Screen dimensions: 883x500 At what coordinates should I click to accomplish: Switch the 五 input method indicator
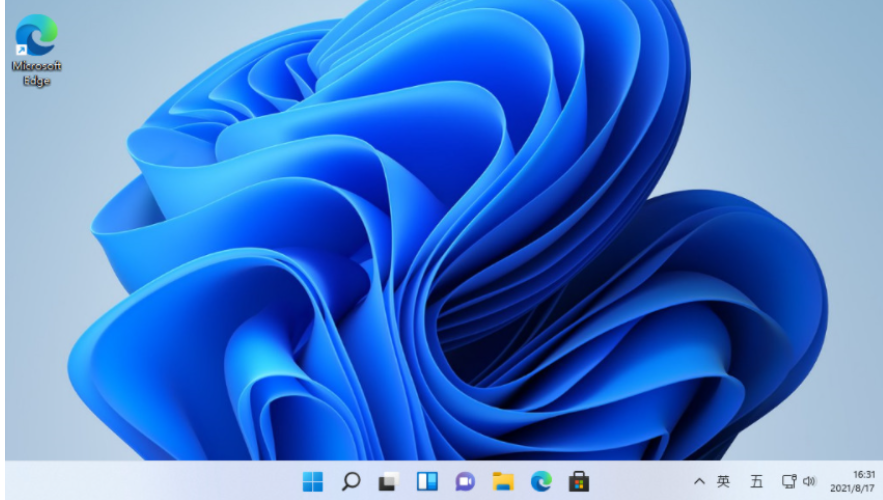click(x=756, y=481)
